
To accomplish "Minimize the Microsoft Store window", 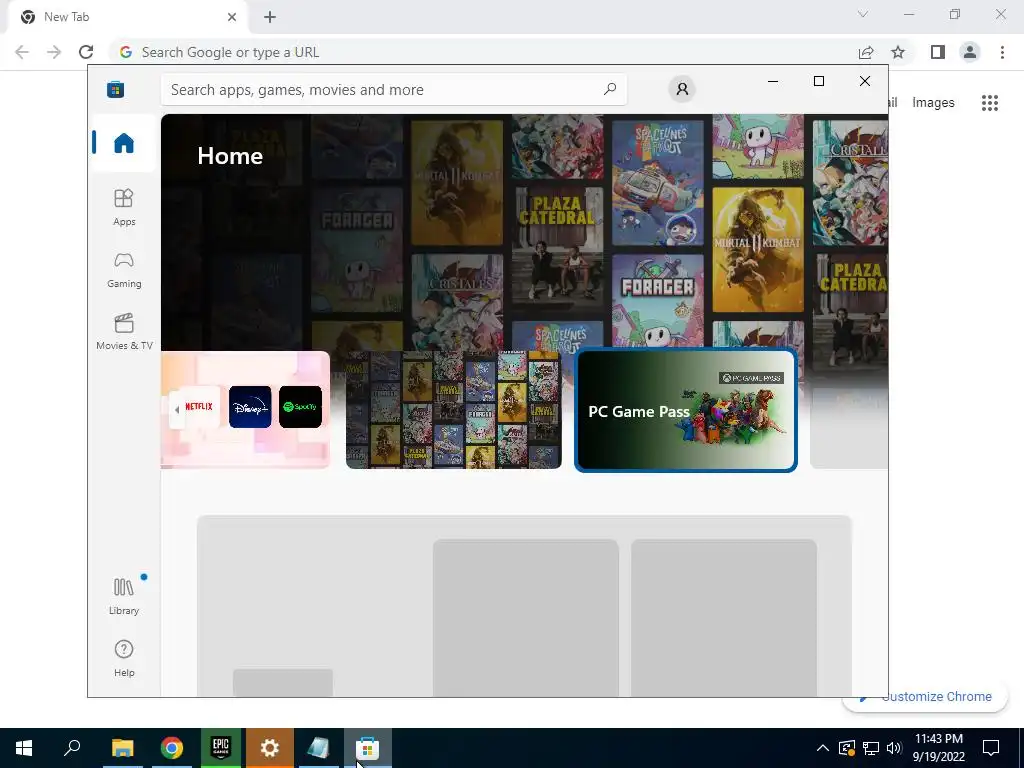I will pyautogui.click(x=773, y=81).
